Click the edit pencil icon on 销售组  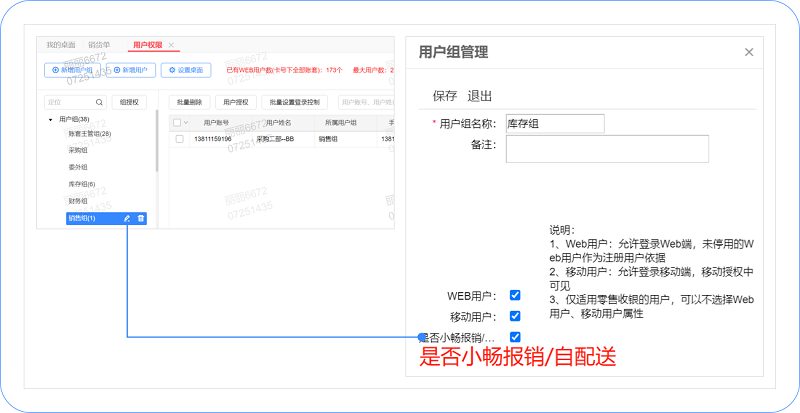[x=127, y=218]
